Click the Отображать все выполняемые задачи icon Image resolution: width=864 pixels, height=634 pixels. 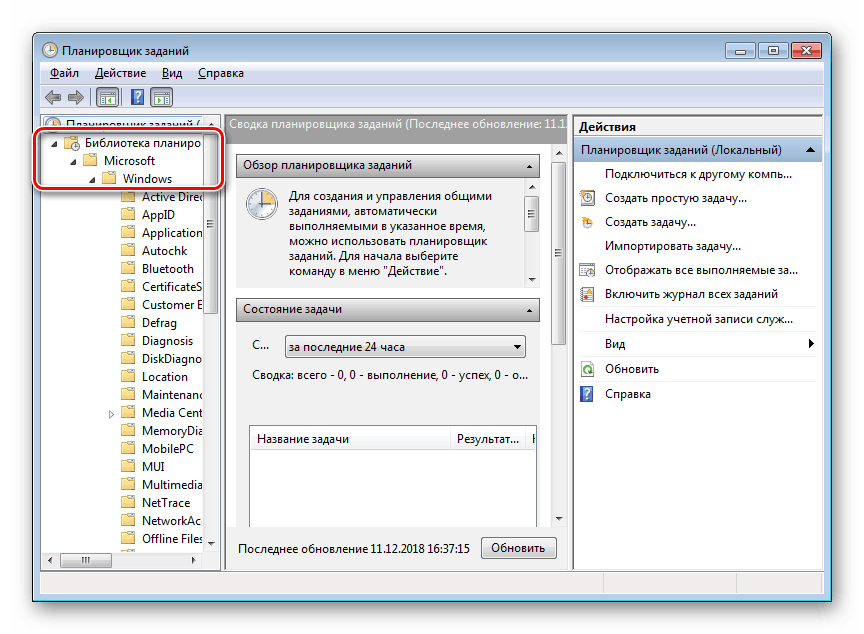(587, 270)
